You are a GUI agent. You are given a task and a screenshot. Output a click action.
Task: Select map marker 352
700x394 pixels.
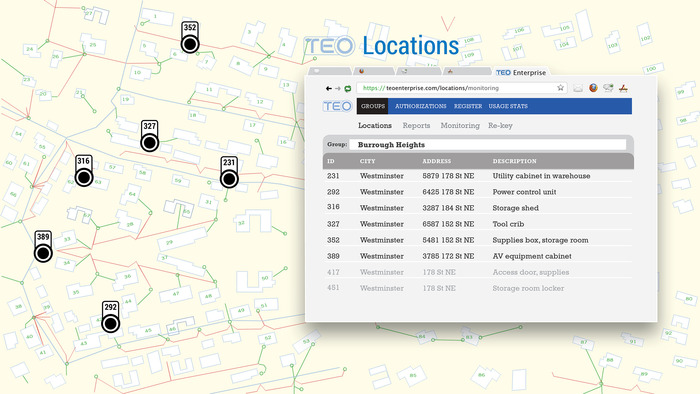point(190,37)
